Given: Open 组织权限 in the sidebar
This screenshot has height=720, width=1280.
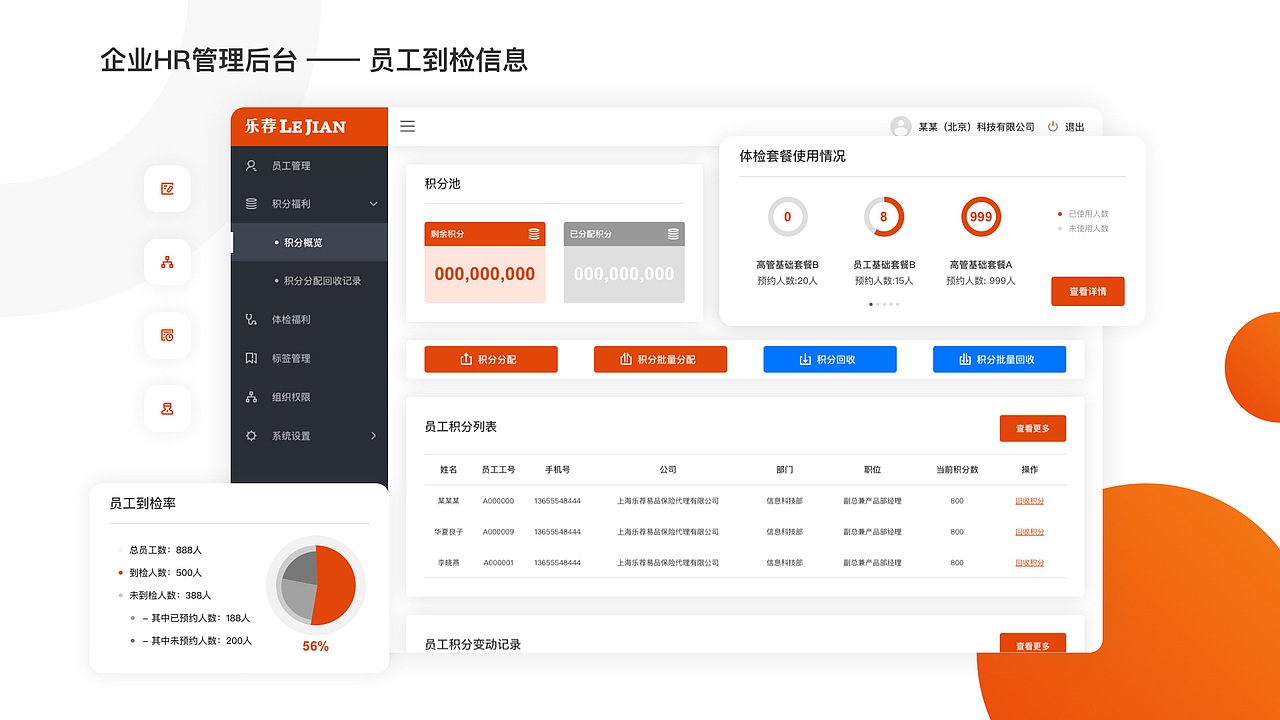Looking at the screenshot, I should 309,397.
